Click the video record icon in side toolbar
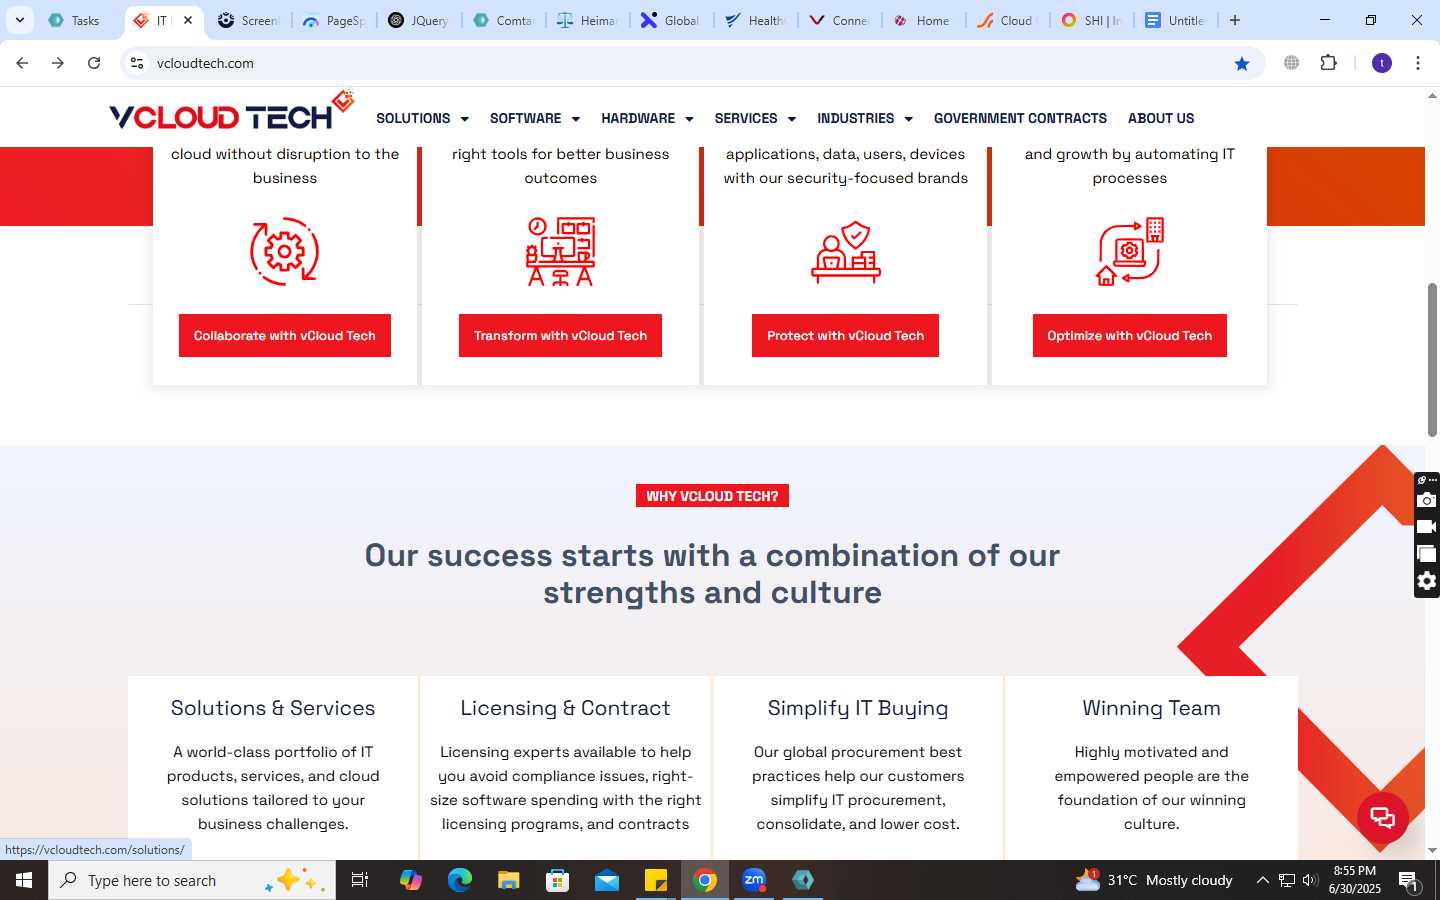Screen dimensions: 1440x900 tap(1427, 527)
